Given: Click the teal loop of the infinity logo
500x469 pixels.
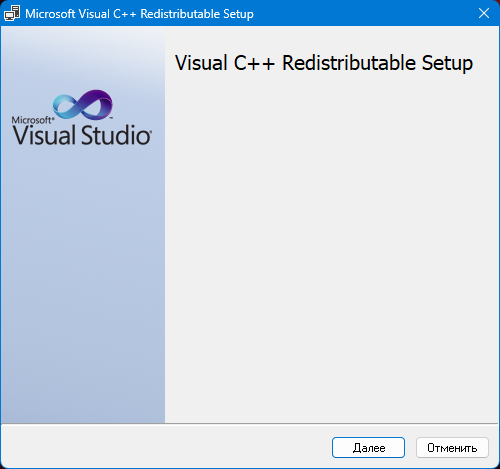Looking at the screenshot, I should [67, 107].
